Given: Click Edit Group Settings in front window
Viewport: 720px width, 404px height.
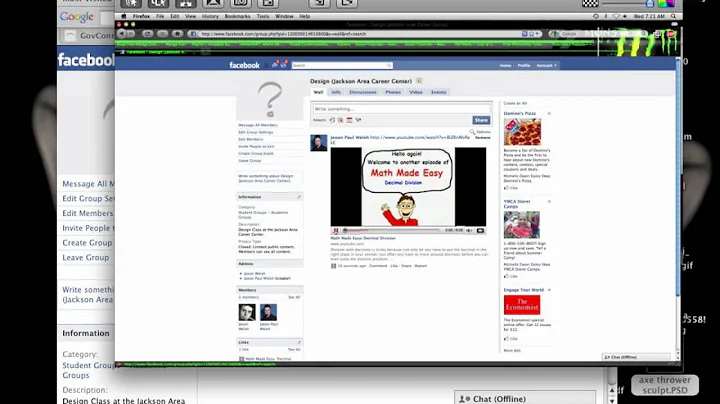Looking at the screenshot, I should click(x=256, y=132).
